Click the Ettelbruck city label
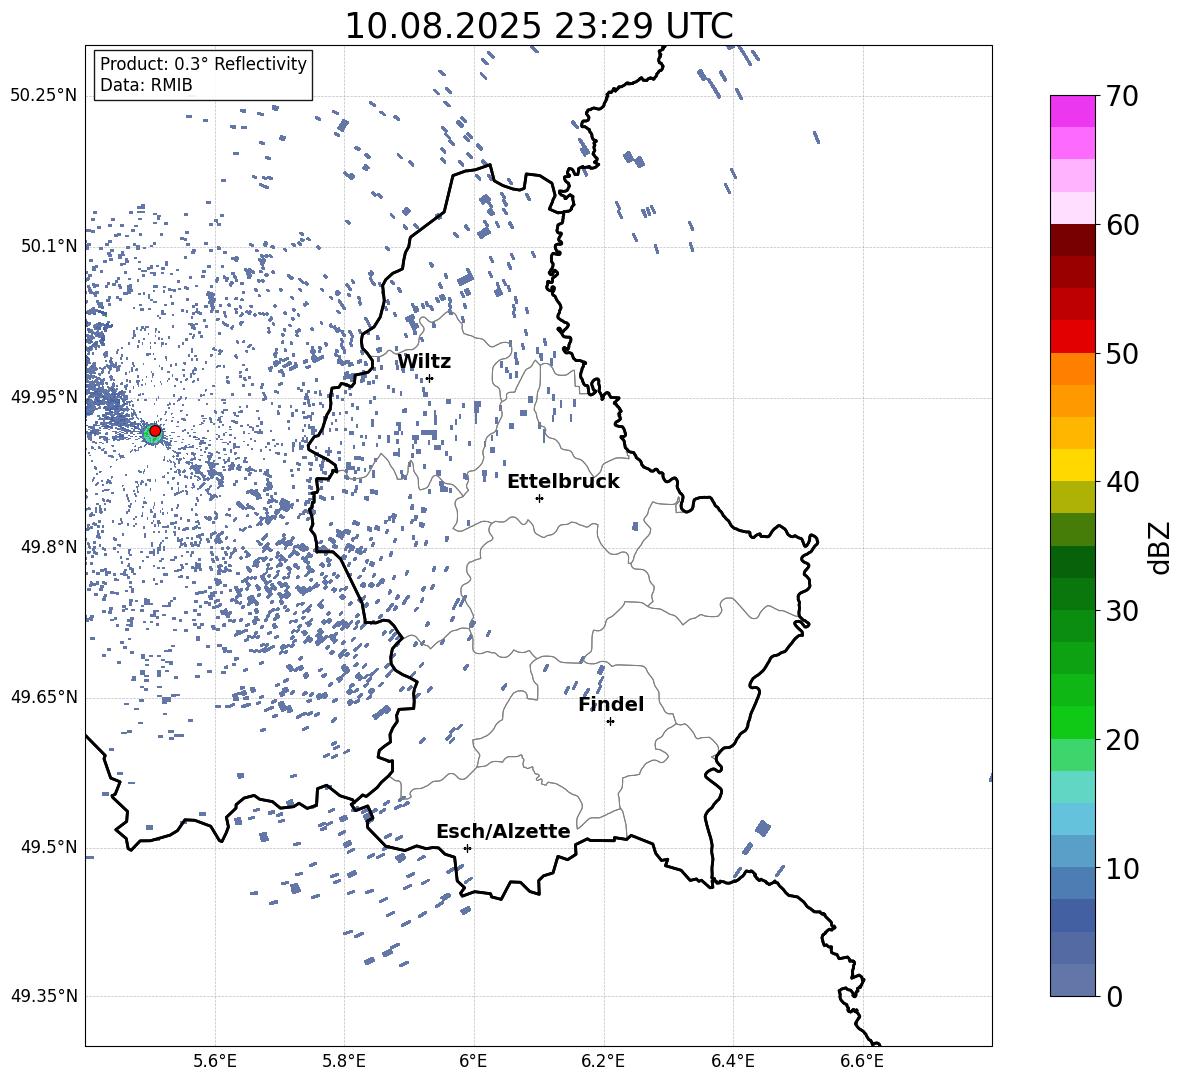Screen dimensions: 1184x1081 [563, 482]
